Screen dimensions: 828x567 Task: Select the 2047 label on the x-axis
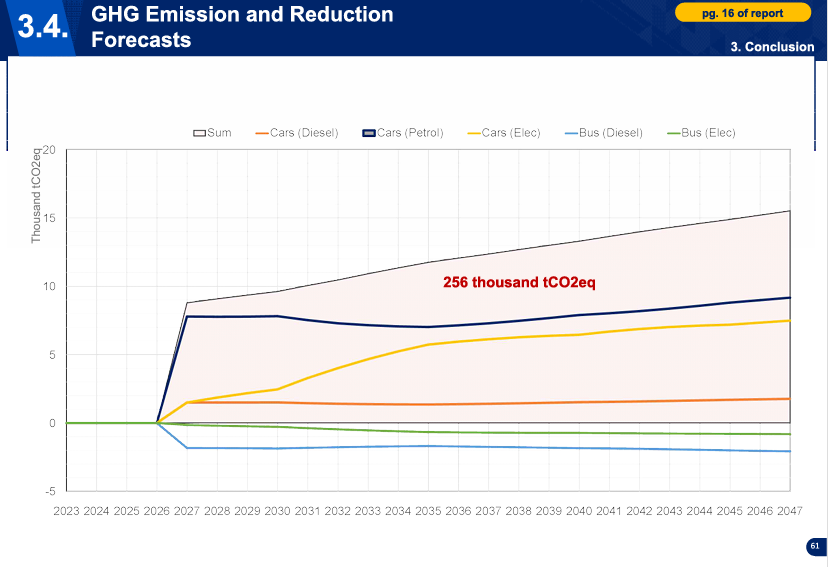[790, 511]
